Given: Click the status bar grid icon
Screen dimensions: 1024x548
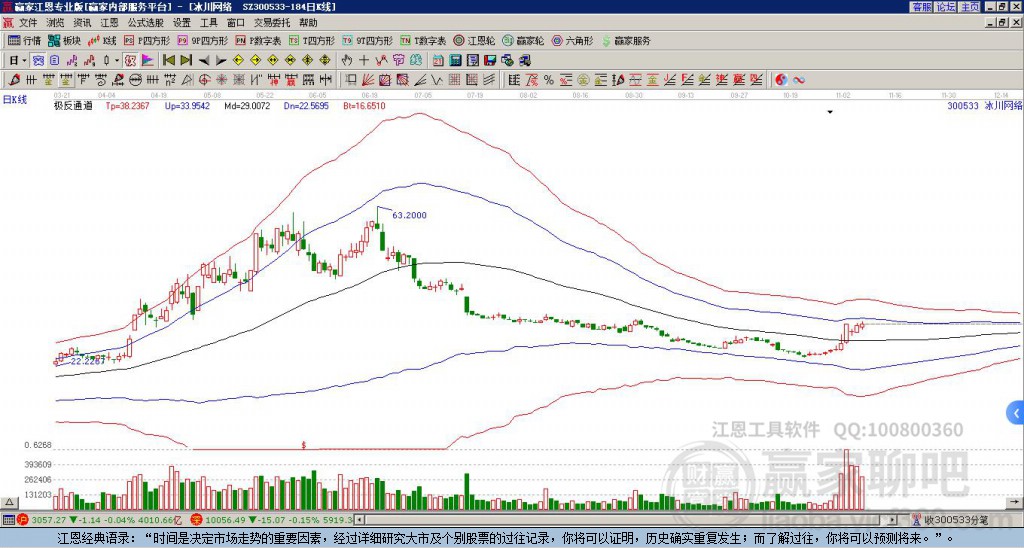Looking at the screenshot, I should (8, 520).
